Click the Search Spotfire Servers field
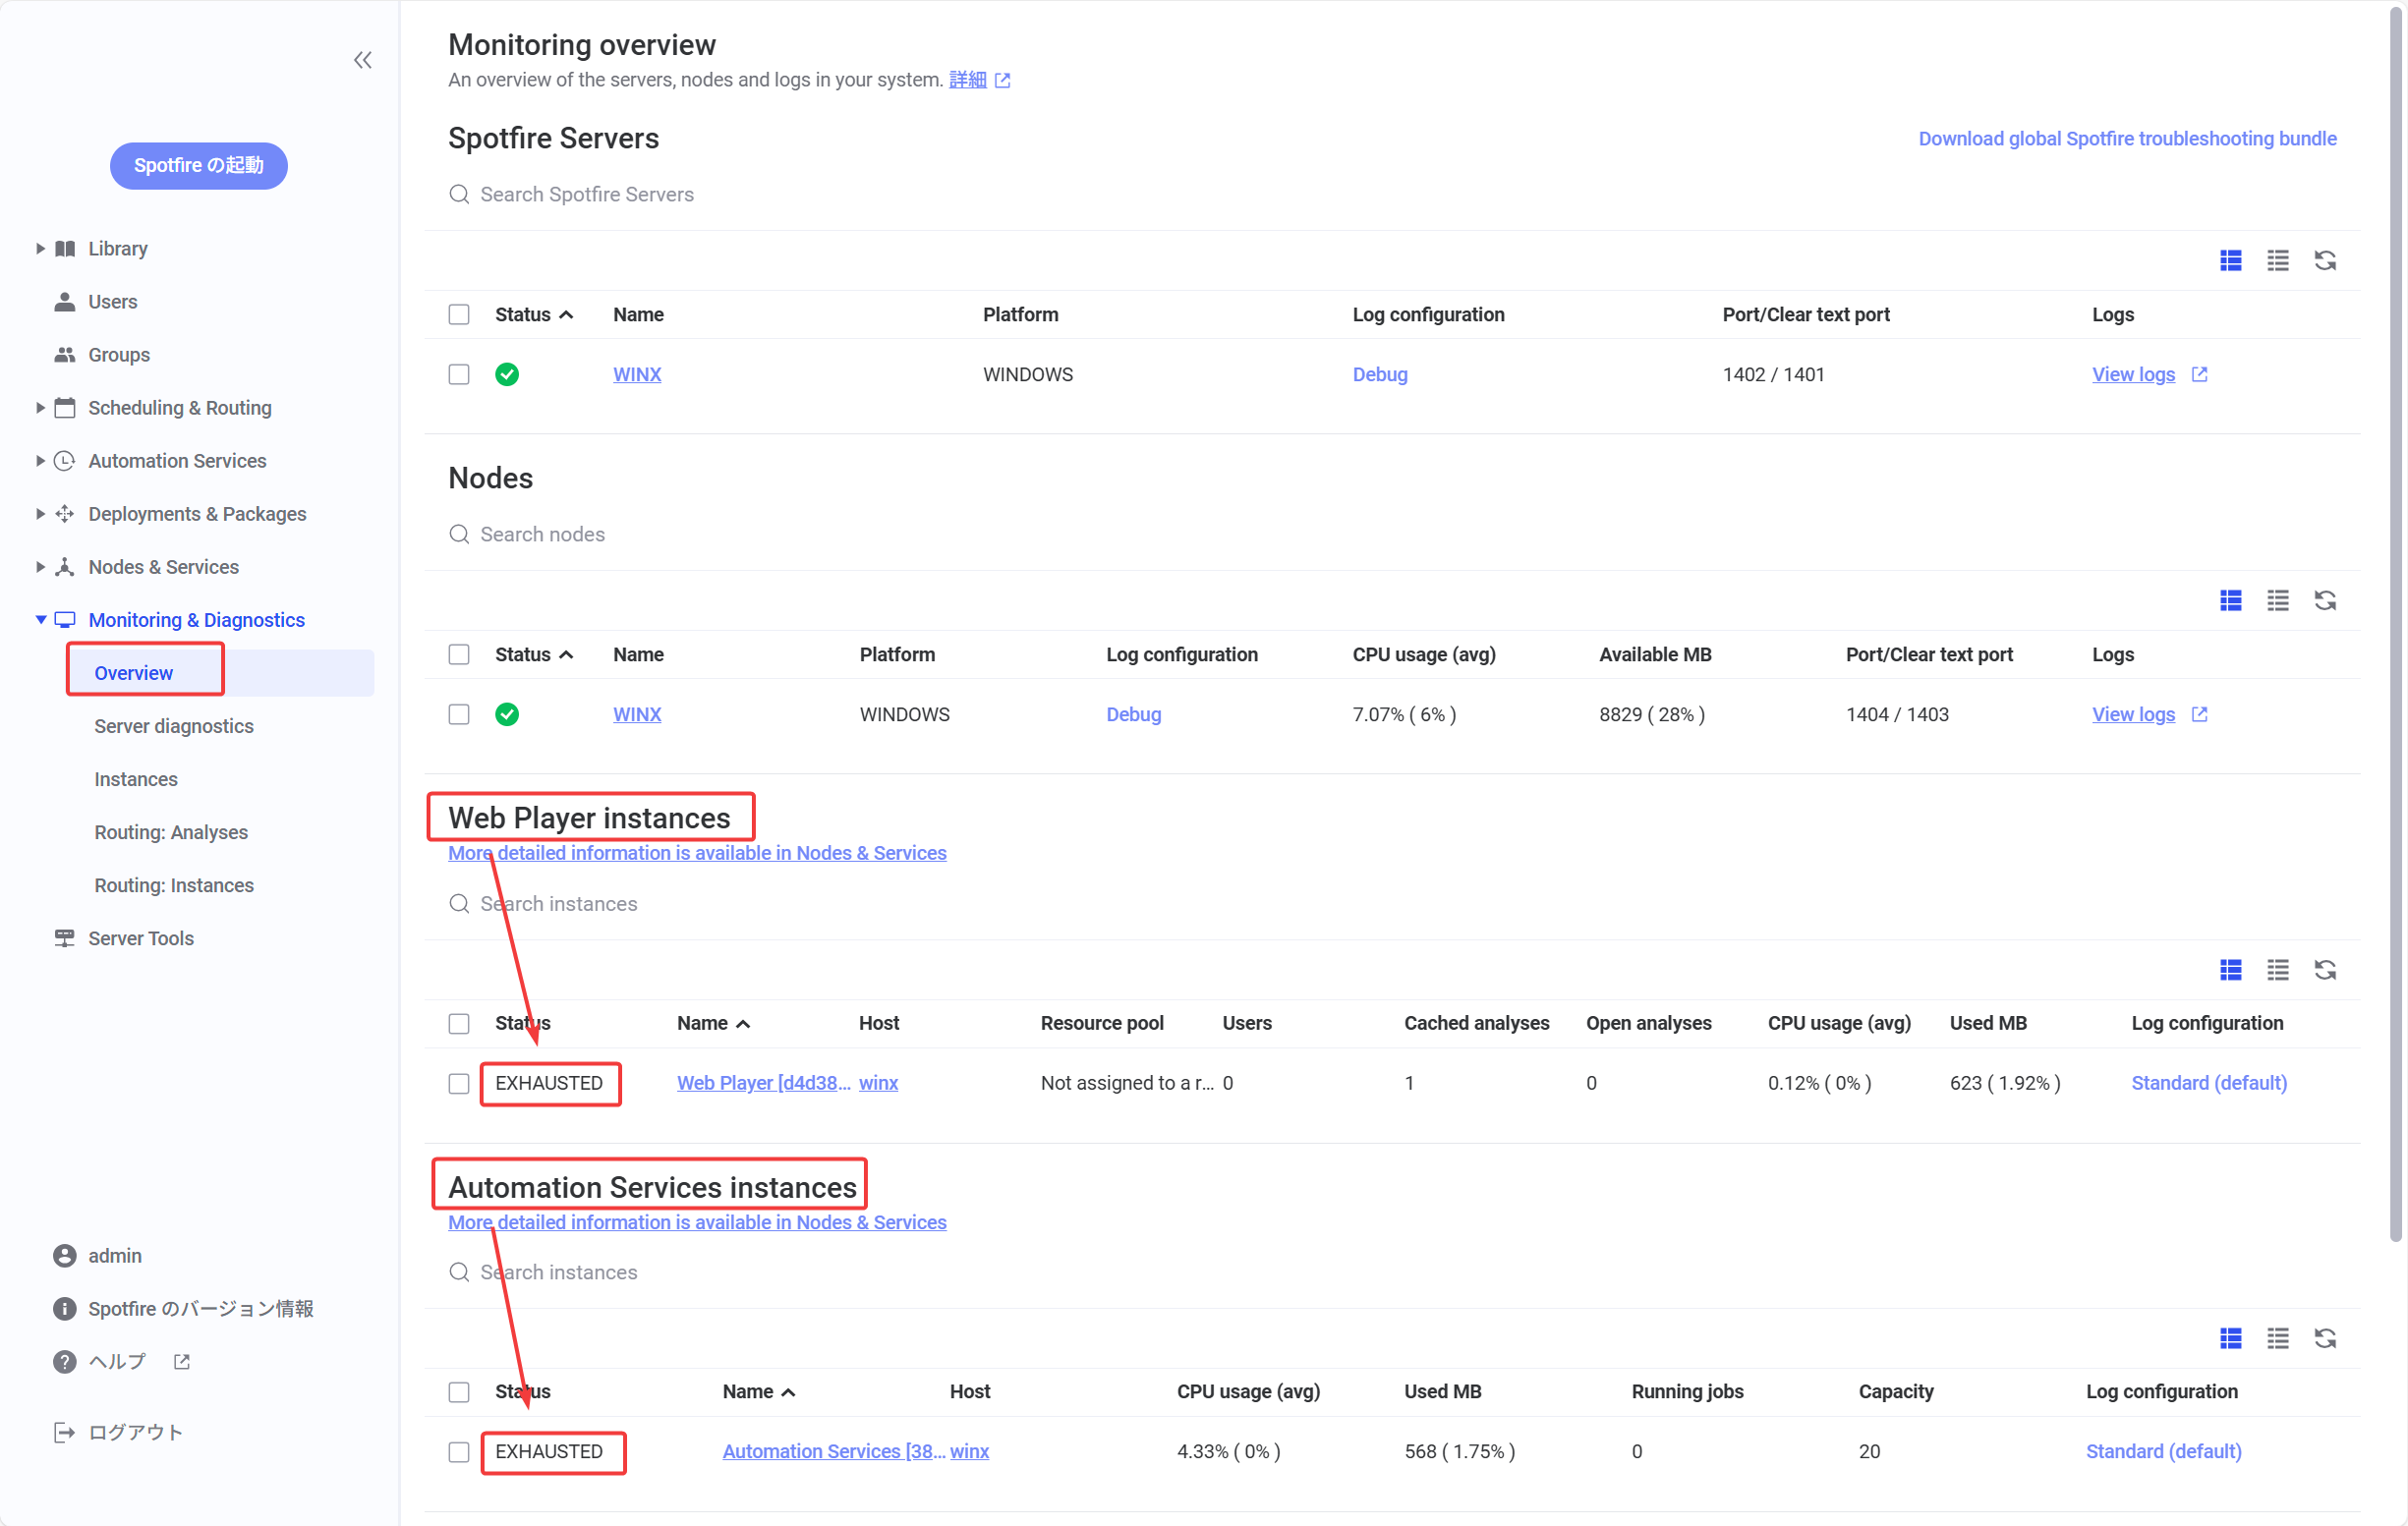The height and width of the screenshot is (1526, 2408). tap(586, 194)
